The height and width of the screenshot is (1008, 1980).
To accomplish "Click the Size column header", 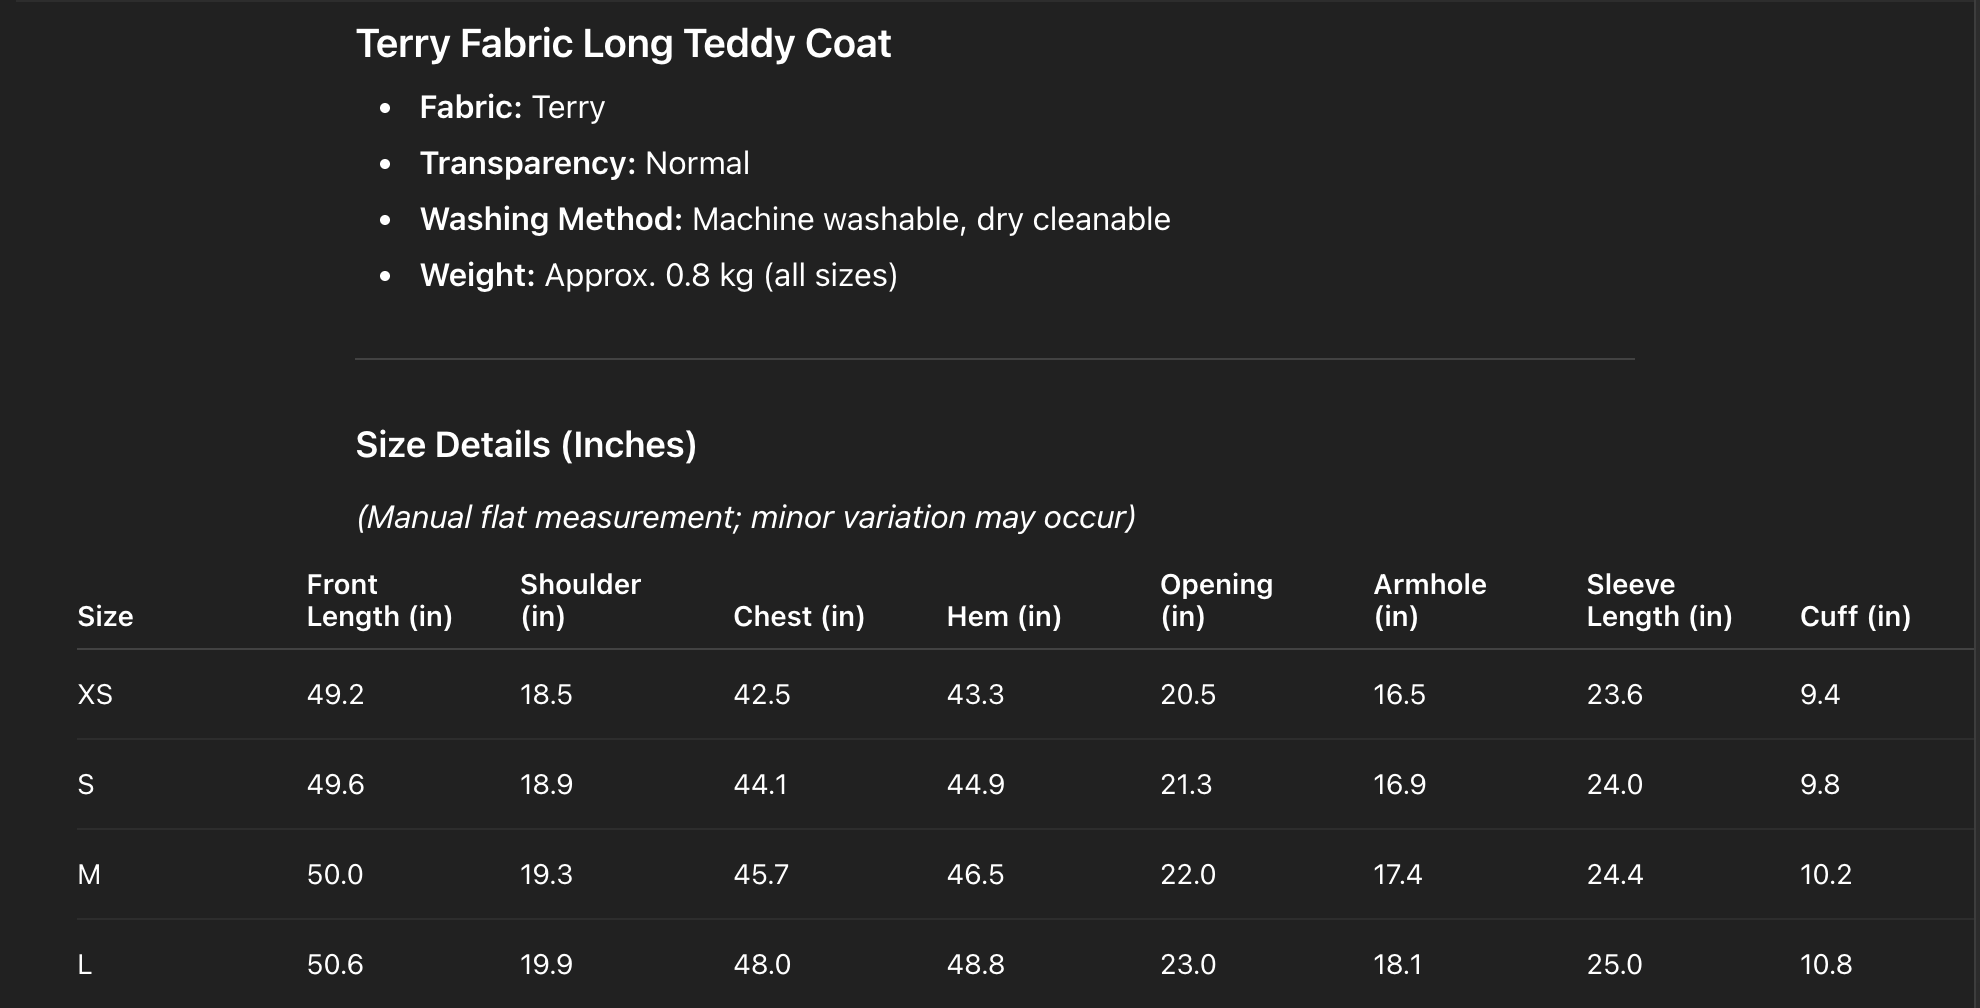I will pos(105,616).
